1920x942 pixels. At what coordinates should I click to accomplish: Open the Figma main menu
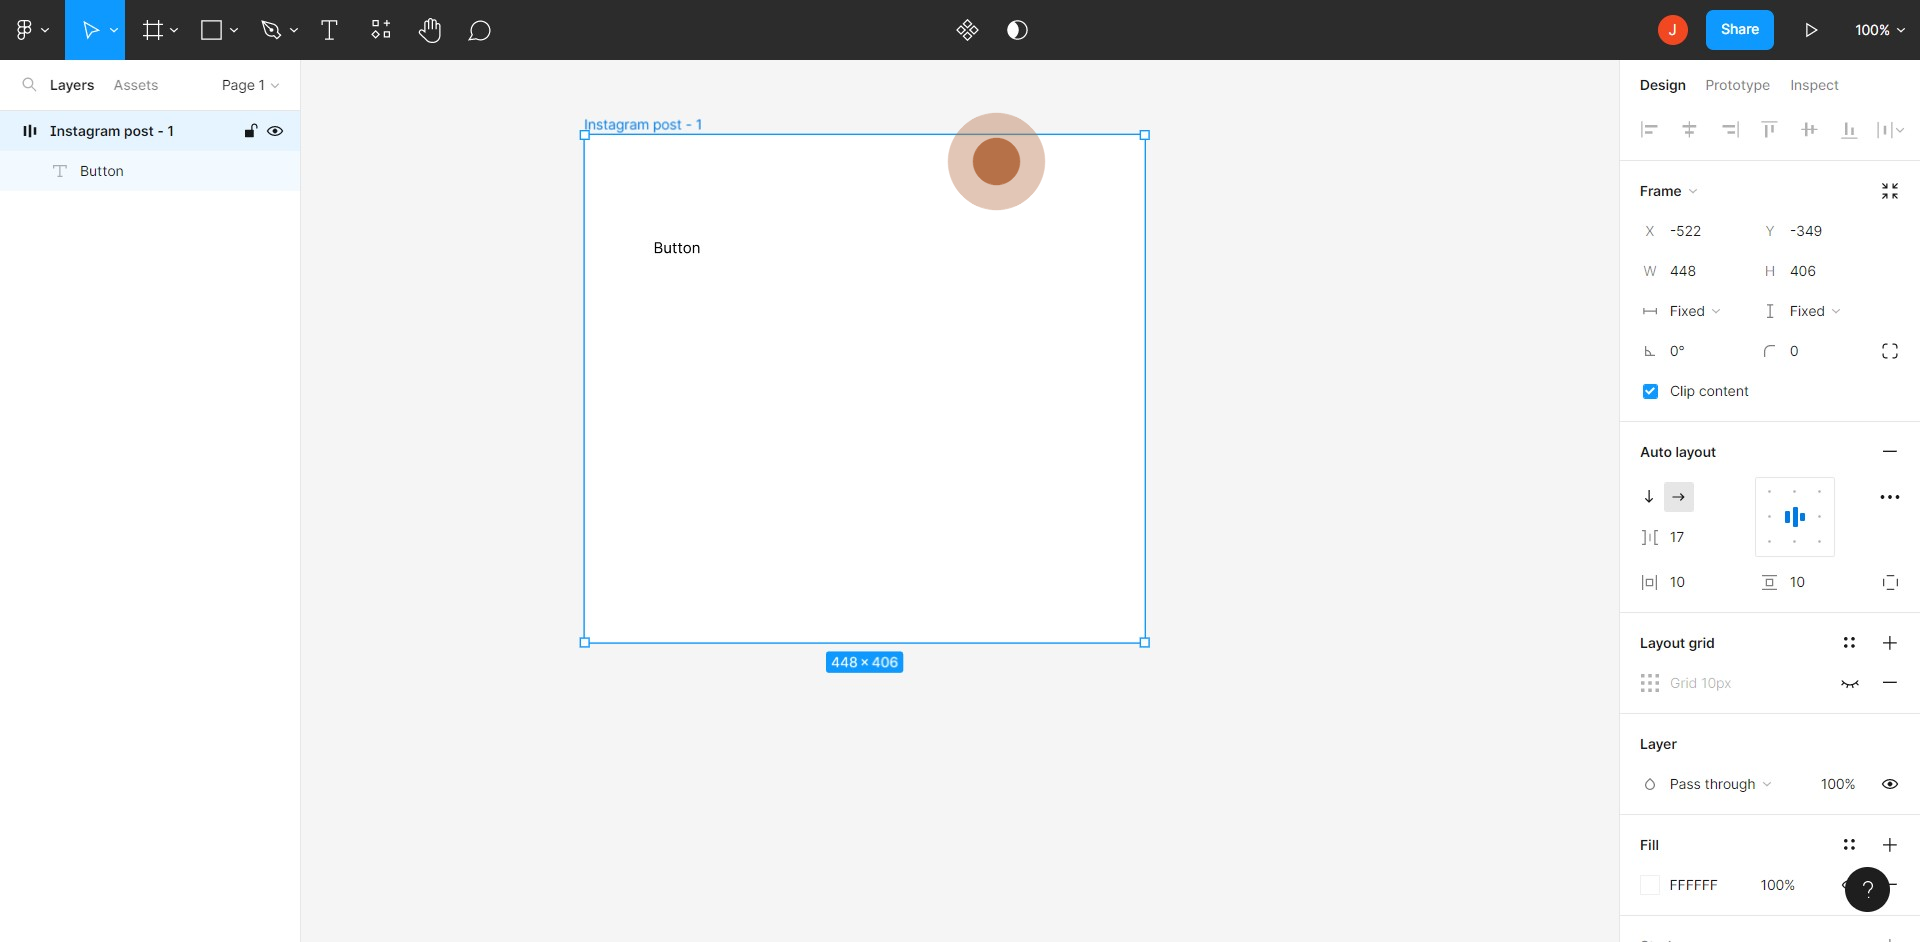[32, 30]
